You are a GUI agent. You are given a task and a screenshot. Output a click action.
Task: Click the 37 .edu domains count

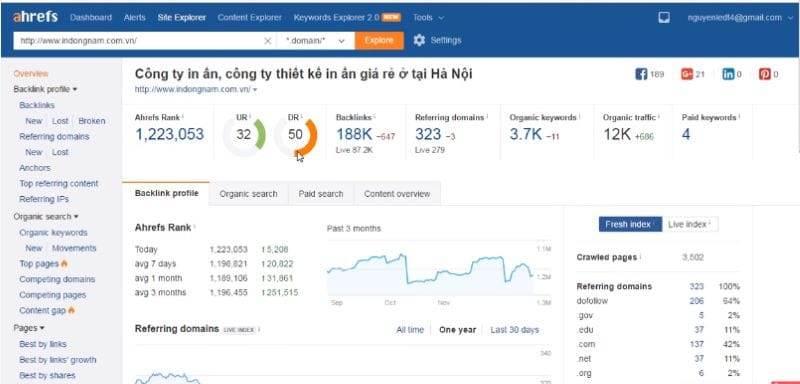[699, 330]
